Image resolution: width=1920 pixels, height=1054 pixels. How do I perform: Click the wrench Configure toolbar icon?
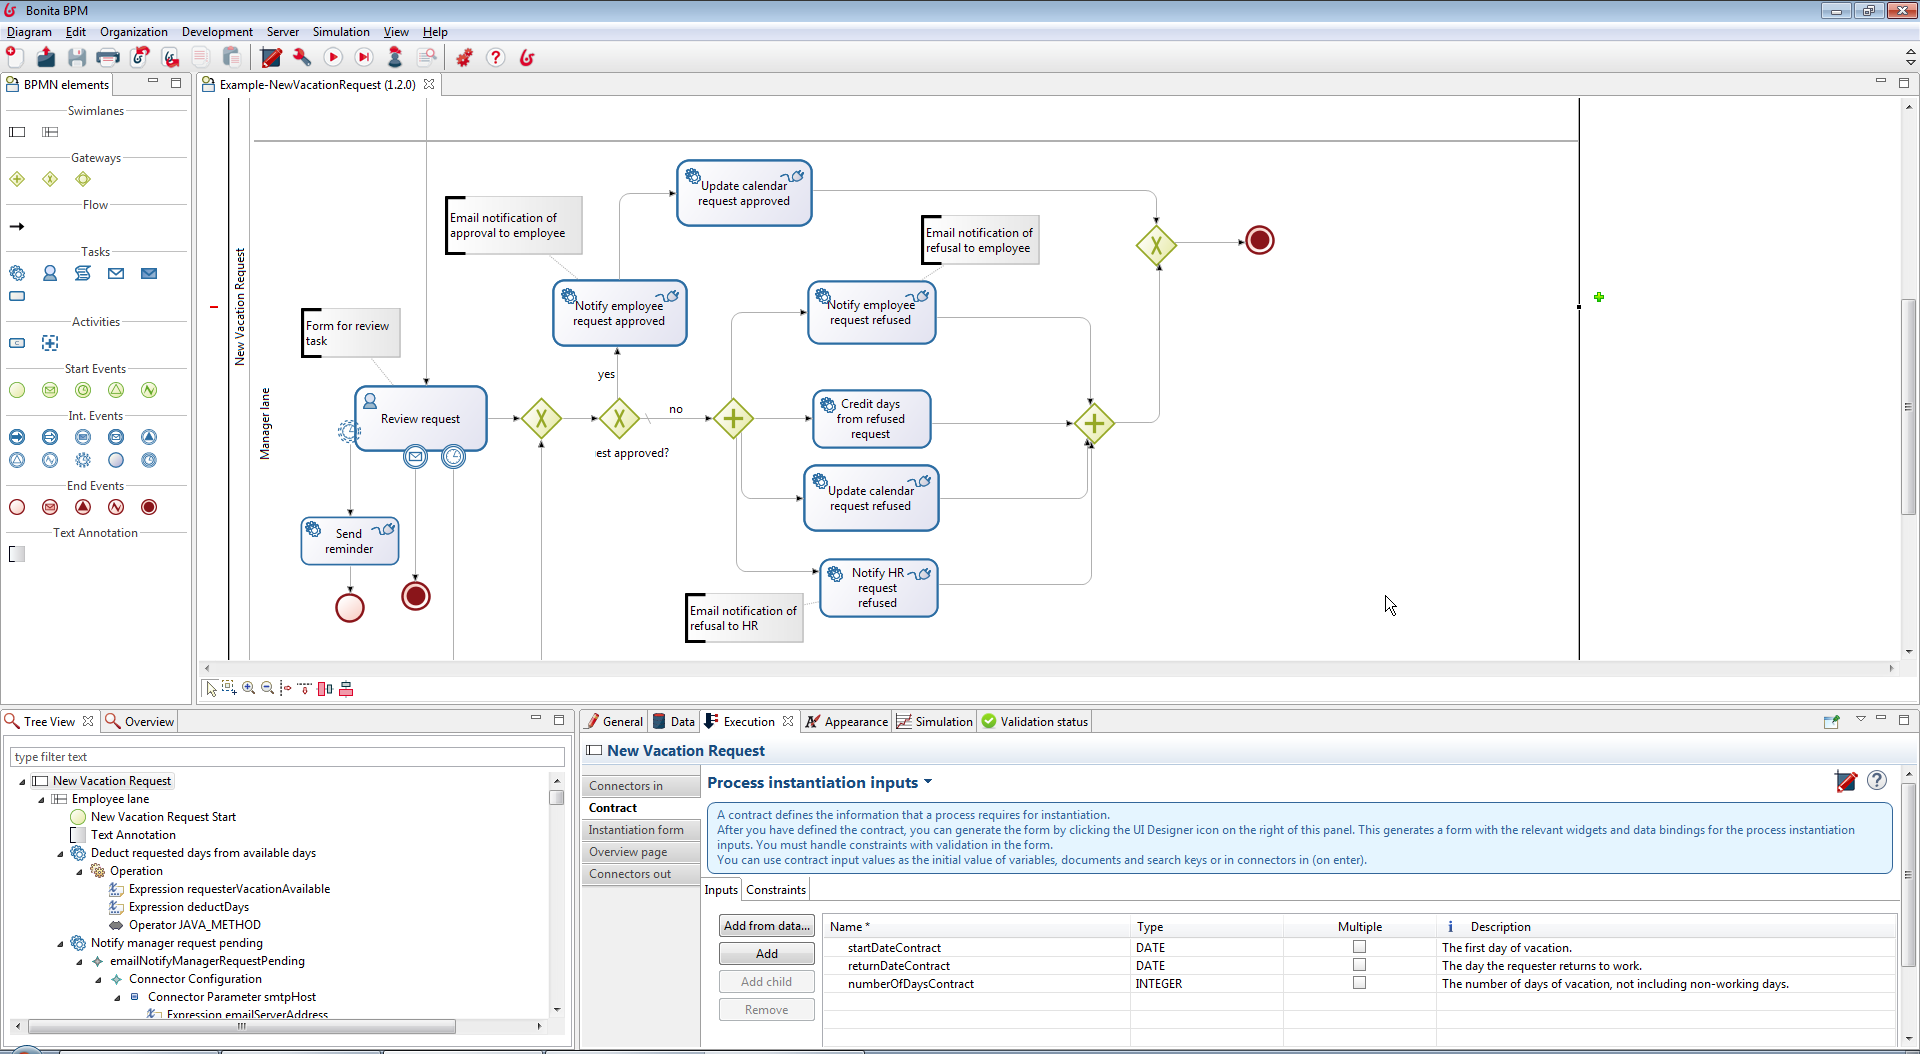pyautogui.click(x=302, y=57)
